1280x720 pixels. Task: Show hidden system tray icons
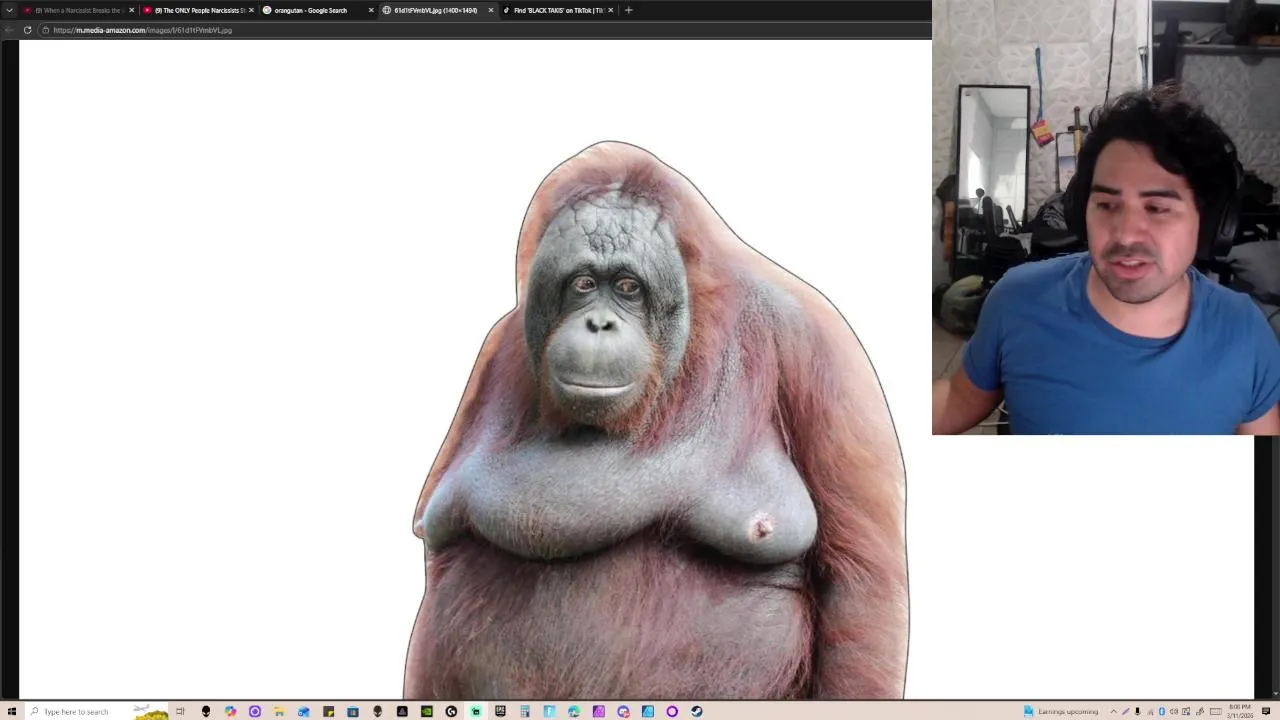(x=1113, y=711)
